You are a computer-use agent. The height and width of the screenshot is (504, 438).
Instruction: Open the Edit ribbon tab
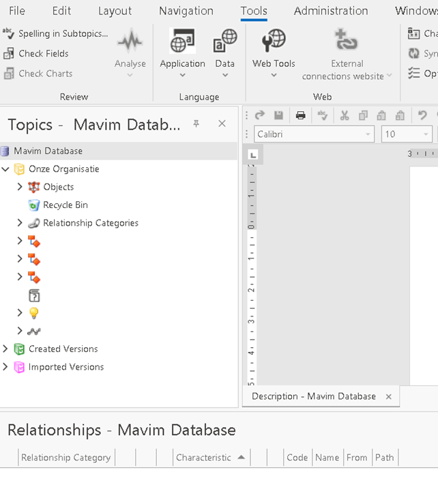point(61,11)
